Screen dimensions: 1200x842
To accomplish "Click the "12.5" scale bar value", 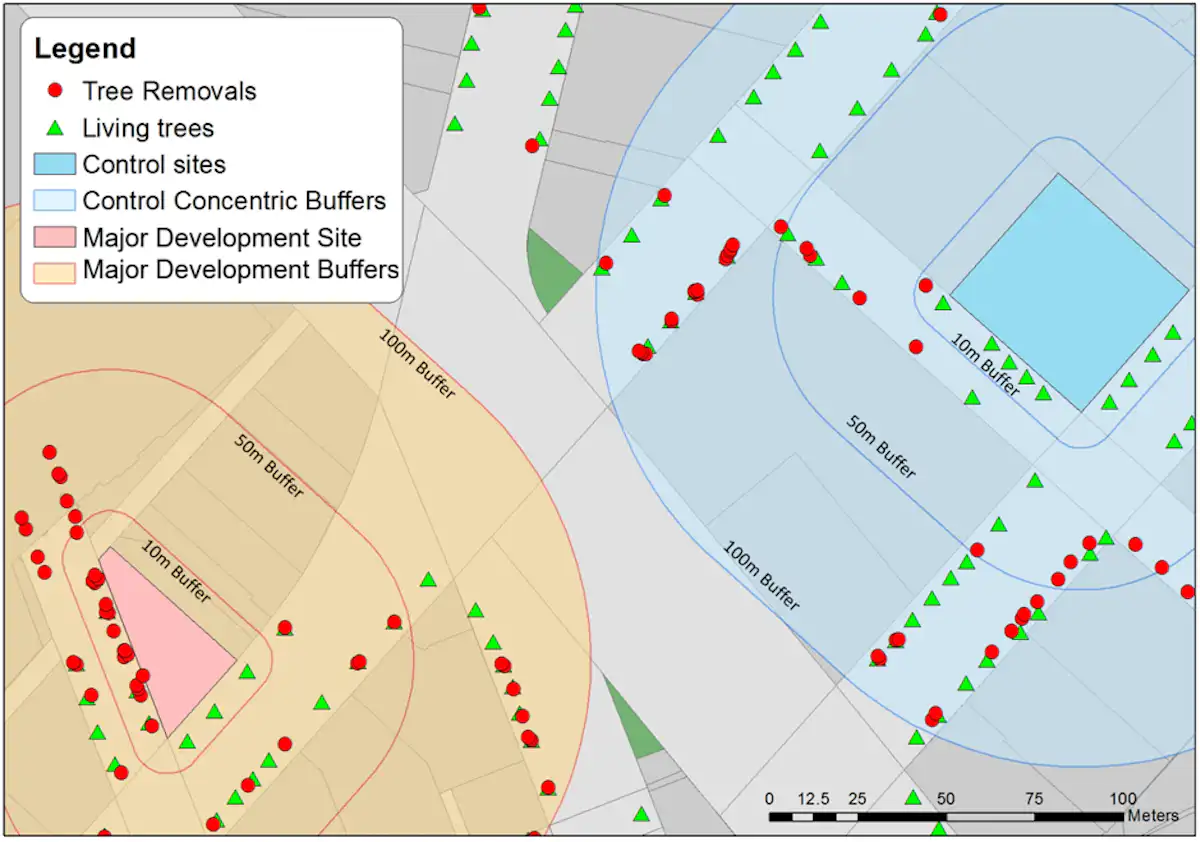I will (813, 799).
